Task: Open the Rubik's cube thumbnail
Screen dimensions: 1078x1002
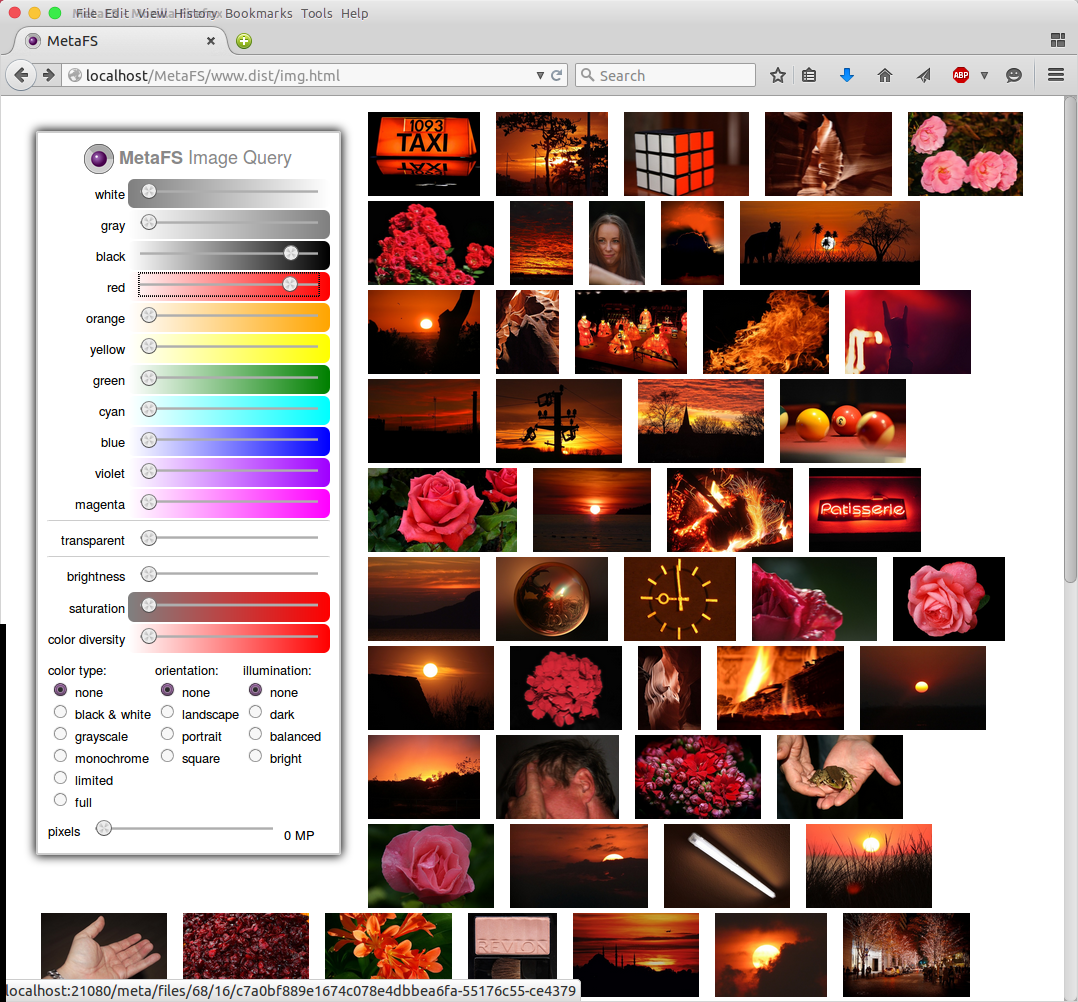Action: tap(686, 154)
